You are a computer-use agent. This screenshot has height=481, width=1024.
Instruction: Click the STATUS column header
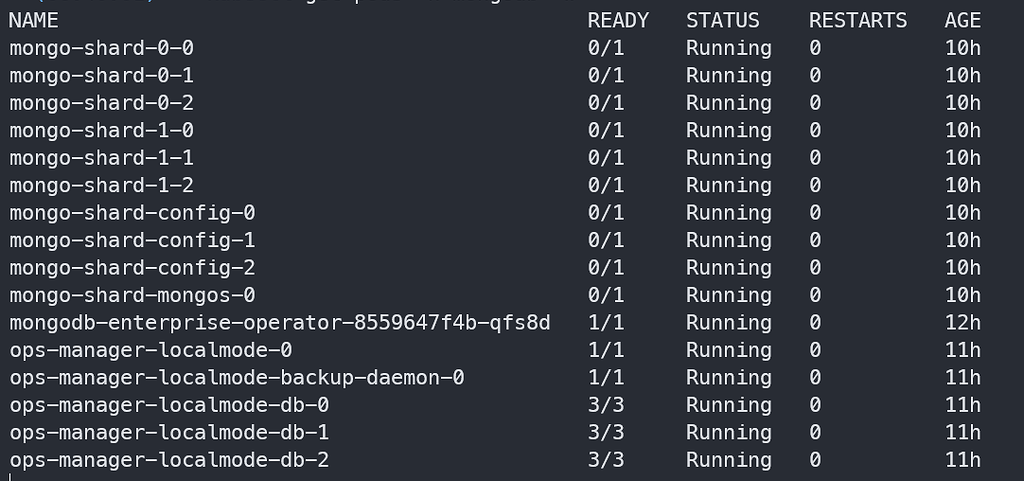pos(723,20)
